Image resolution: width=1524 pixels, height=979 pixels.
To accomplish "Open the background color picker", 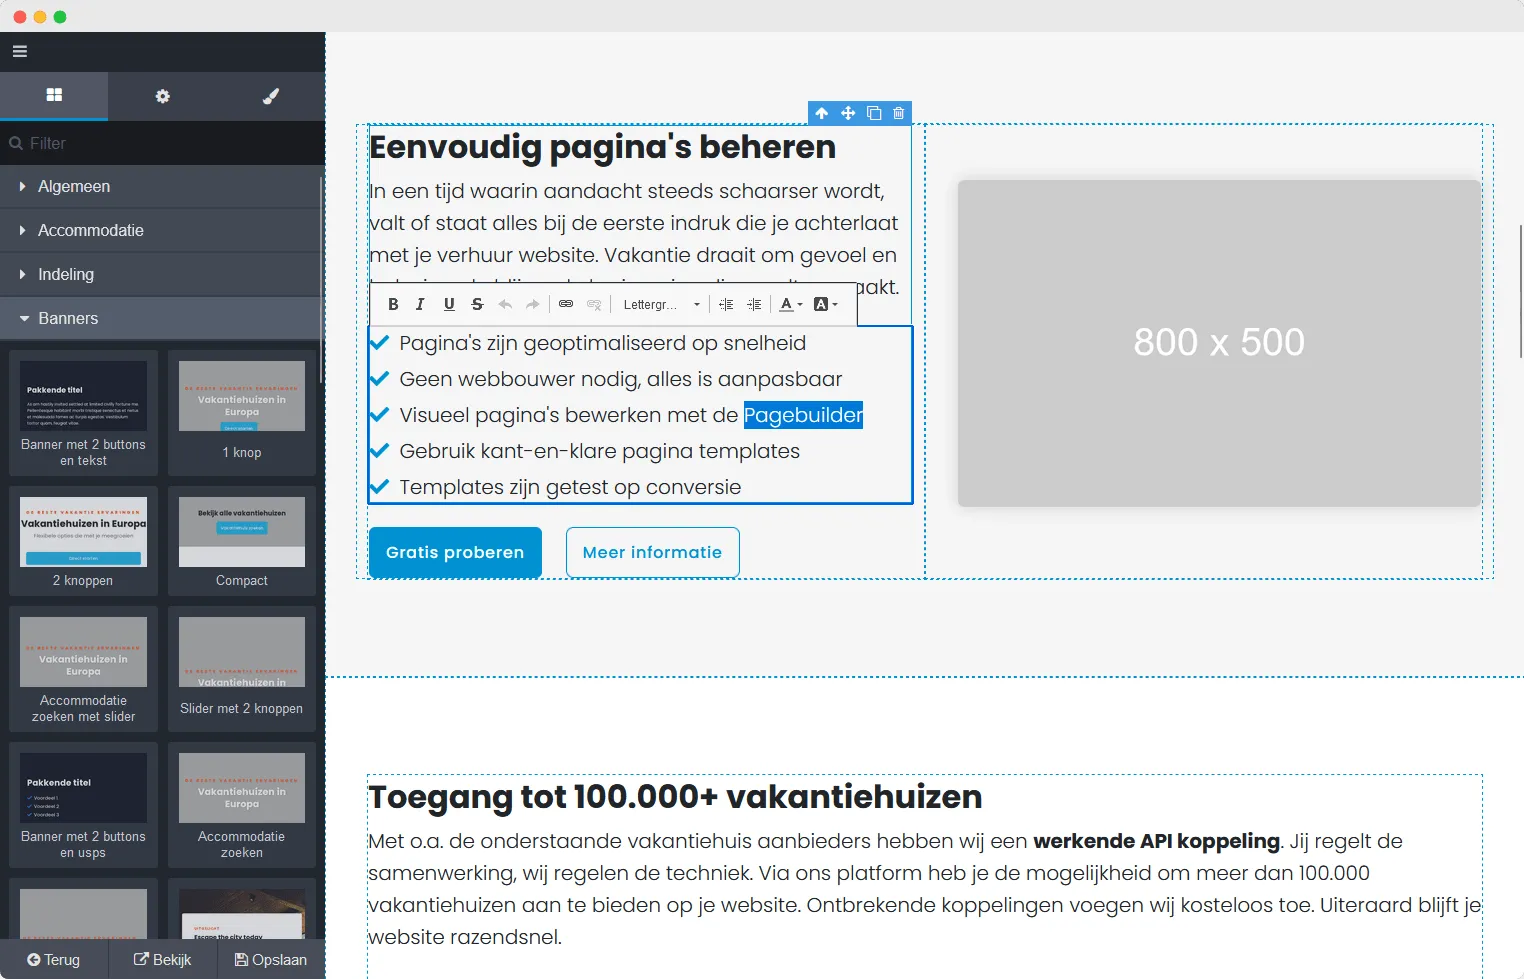I will pos(825,304).
